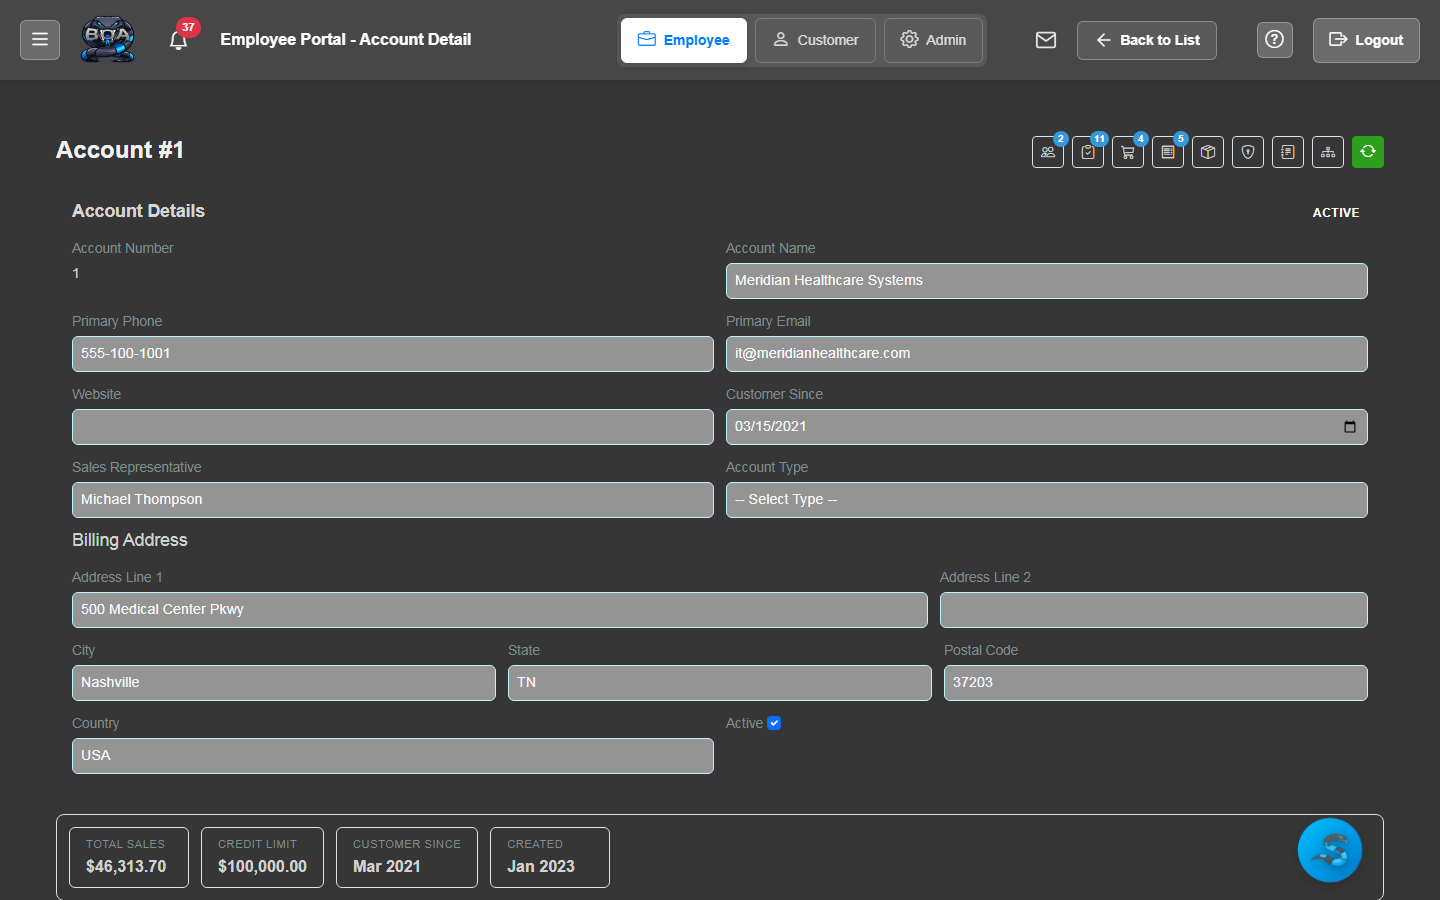Open the help question mark icon
This screenshot has height=900, width=1440.
[1274, 40]
